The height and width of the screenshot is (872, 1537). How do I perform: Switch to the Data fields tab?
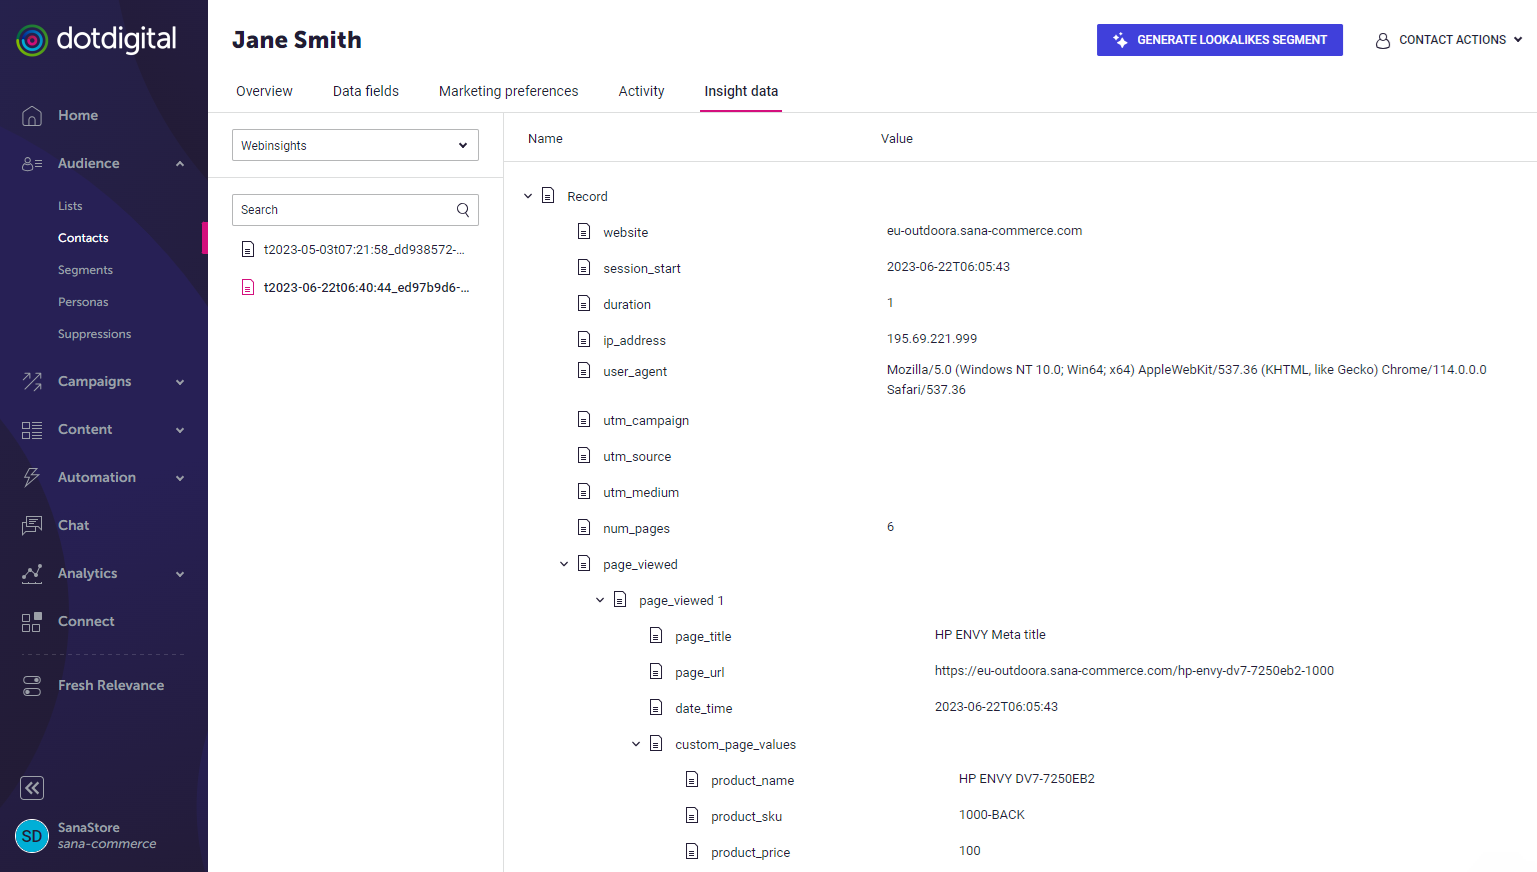[x=366, y=91]
